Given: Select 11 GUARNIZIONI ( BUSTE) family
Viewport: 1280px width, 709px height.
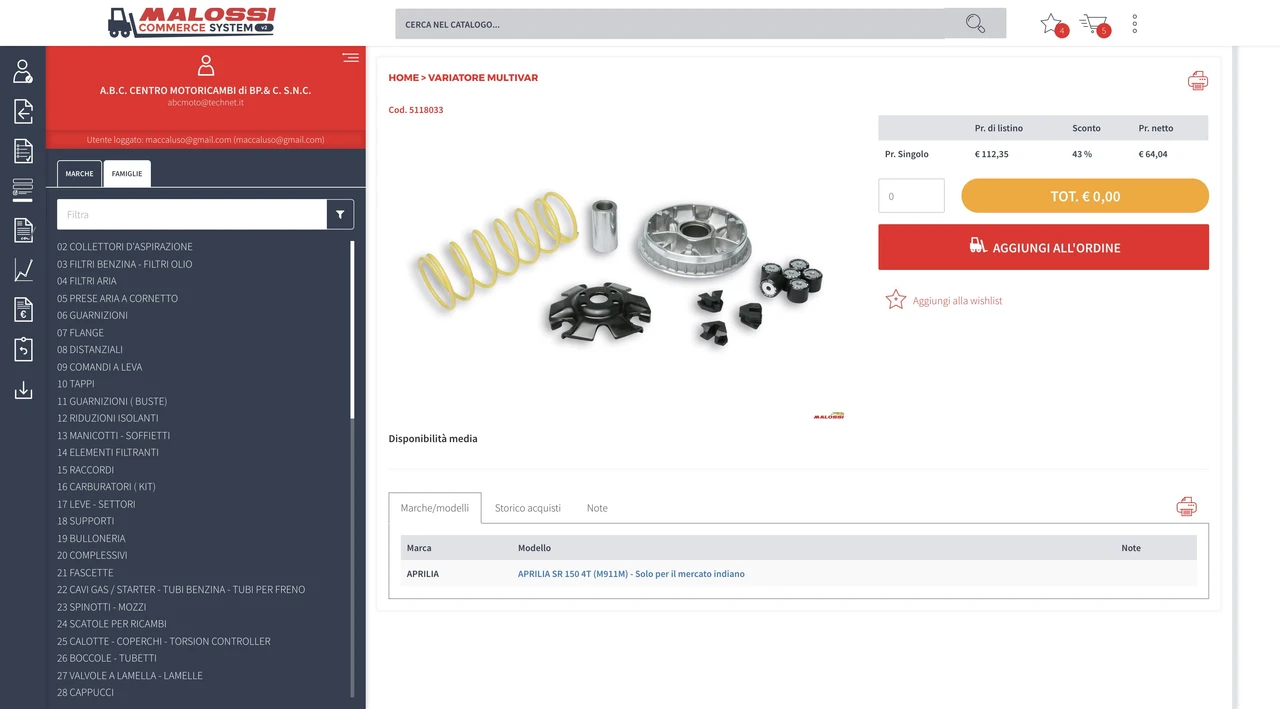Looking at the screenshot, I should click(112, 401).
